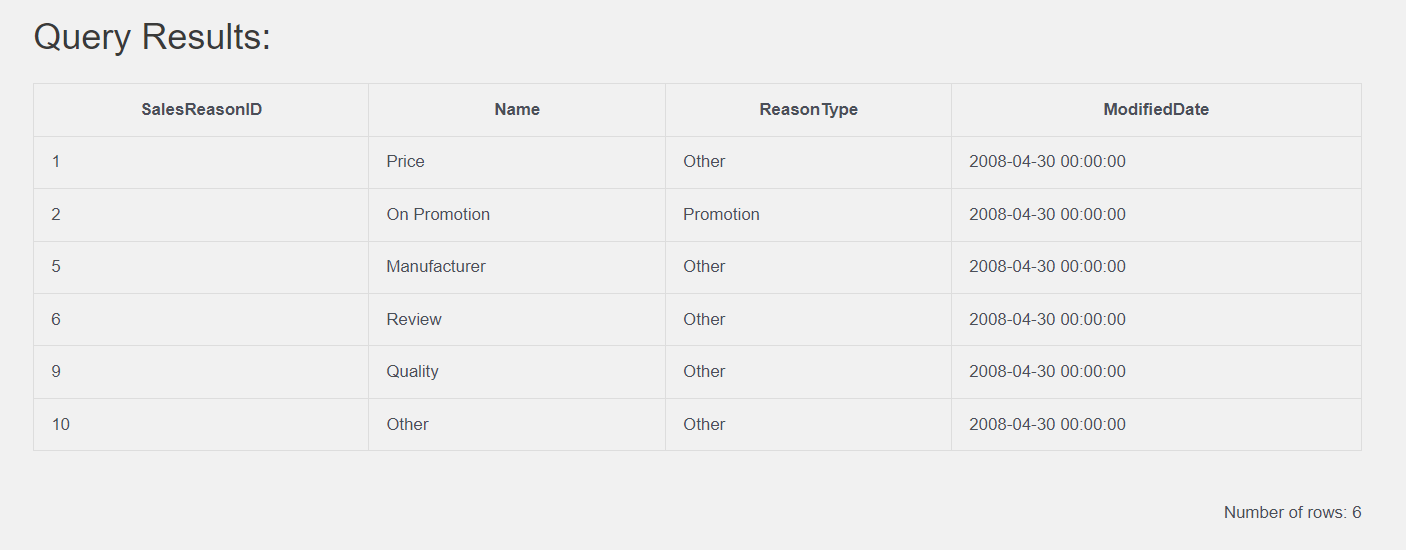Screen dimensions: 1406x550
Task: Click the Promotion reason type cell
Action: tap(808, 215)
